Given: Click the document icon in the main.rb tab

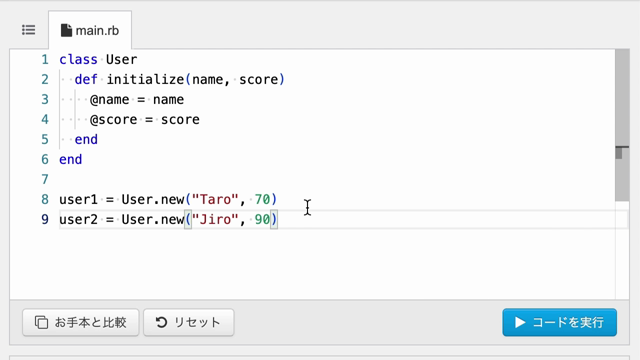Looking at the screenshot, I should click(66, 30).
